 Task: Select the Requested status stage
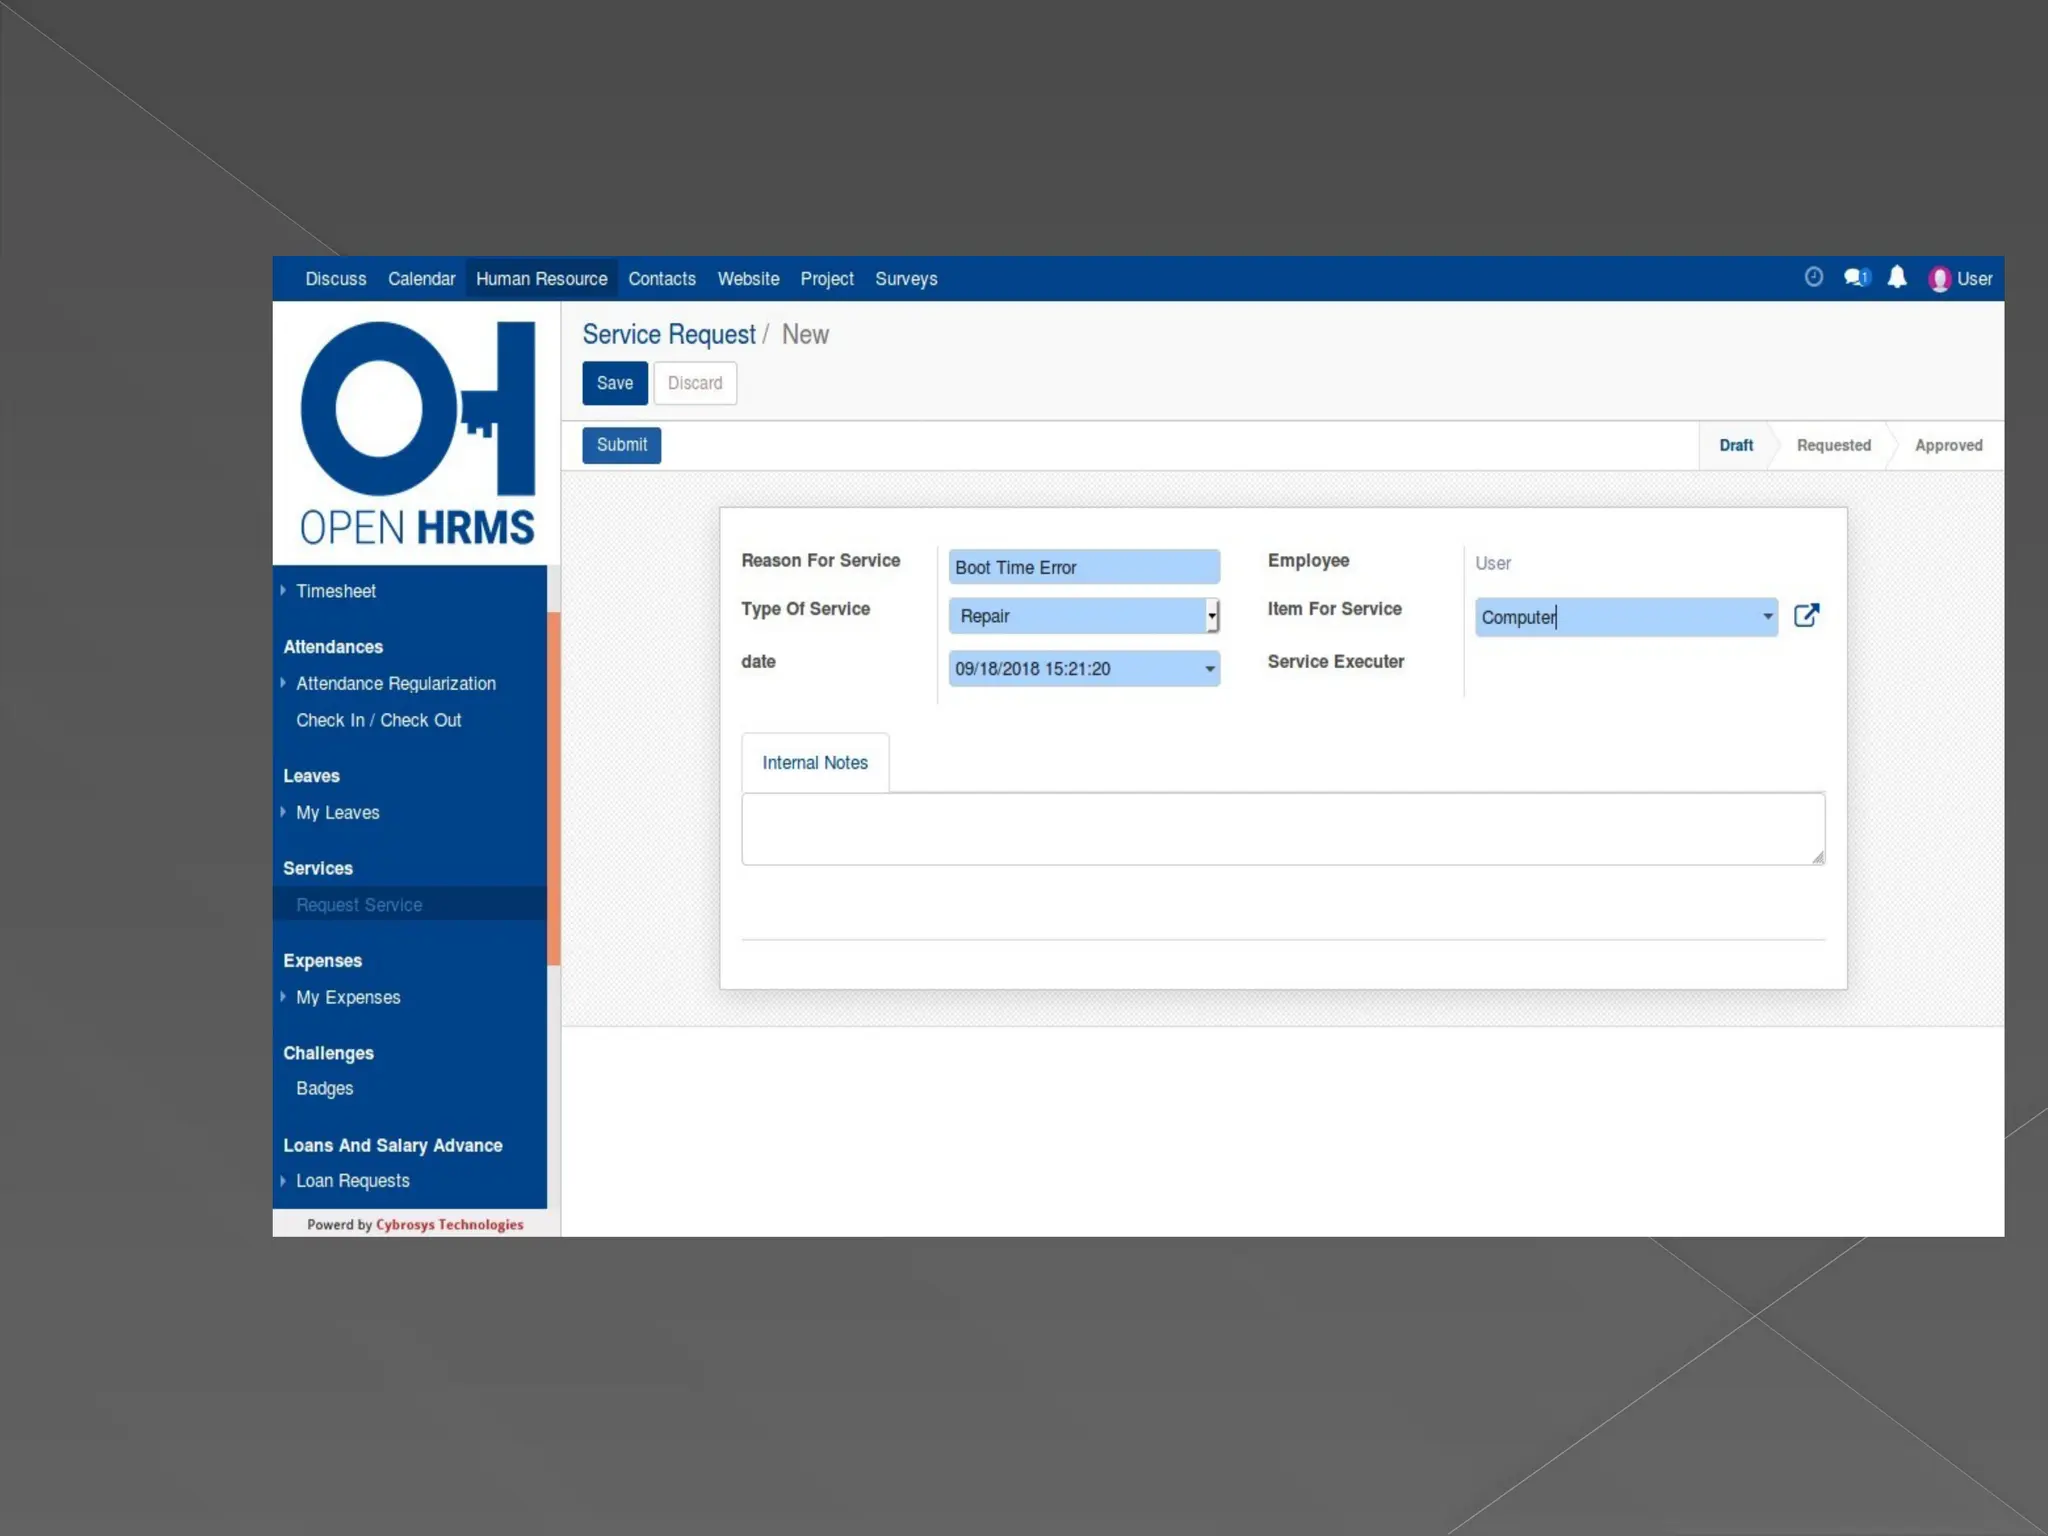1832,446
